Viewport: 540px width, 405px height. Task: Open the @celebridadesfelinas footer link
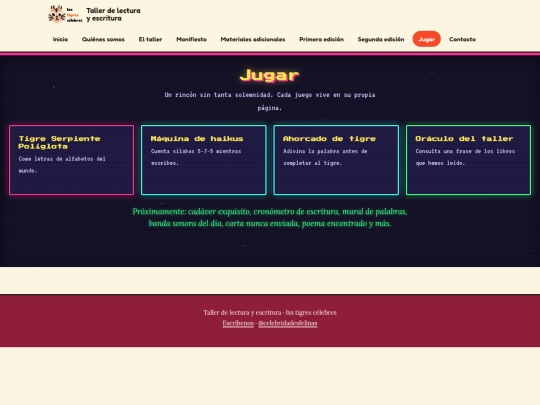click(x=288, y=323)
